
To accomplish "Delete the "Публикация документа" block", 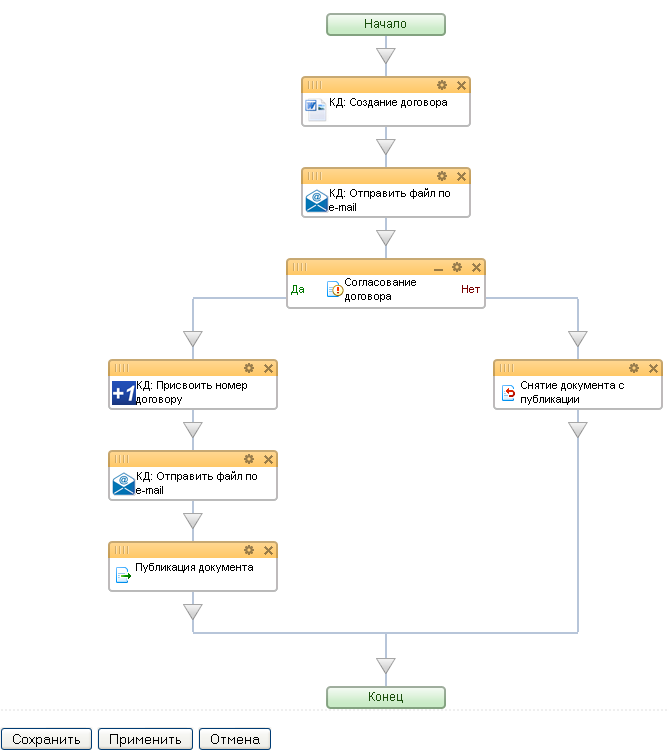I will tap(268, 550).
